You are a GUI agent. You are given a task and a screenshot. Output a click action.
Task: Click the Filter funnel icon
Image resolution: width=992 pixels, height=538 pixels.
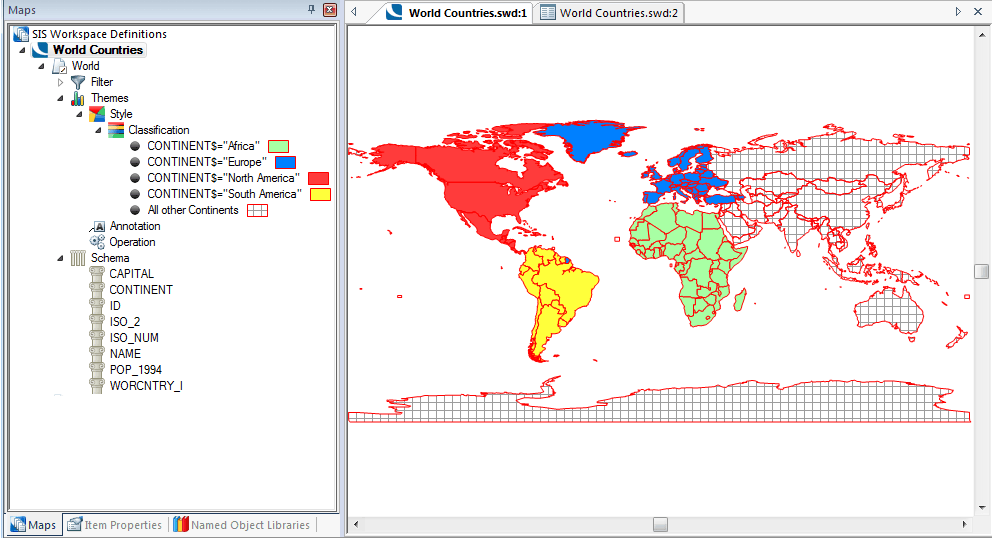click(78, 82)
